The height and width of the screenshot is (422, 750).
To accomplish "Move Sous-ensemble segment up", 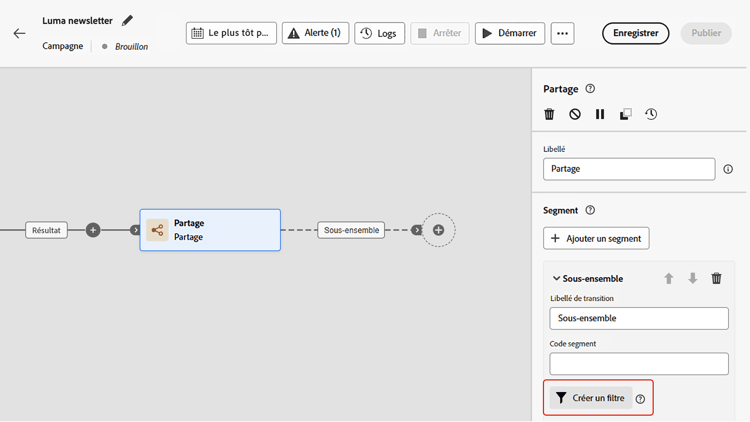I will 669,278.
